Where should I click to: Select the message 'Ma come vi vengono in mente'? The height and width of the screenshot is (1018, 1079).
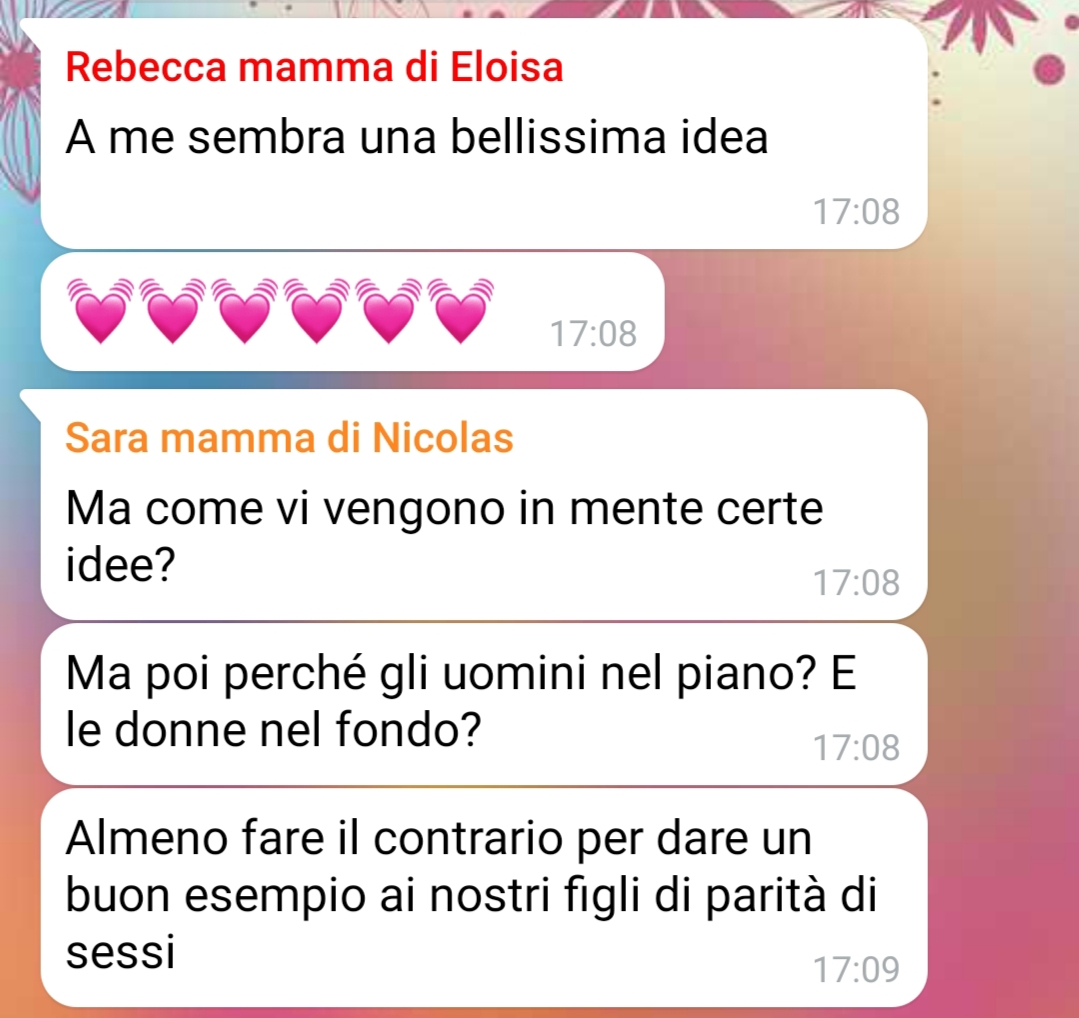pos(484,505)
